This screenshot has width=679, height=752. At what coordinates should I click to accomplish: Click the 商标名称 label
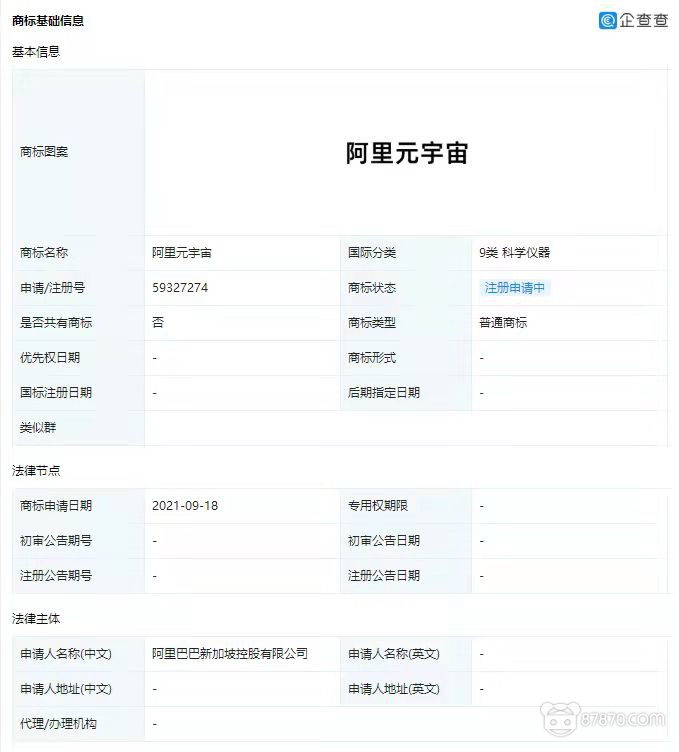pyautogui.click(x=44, y=253)
